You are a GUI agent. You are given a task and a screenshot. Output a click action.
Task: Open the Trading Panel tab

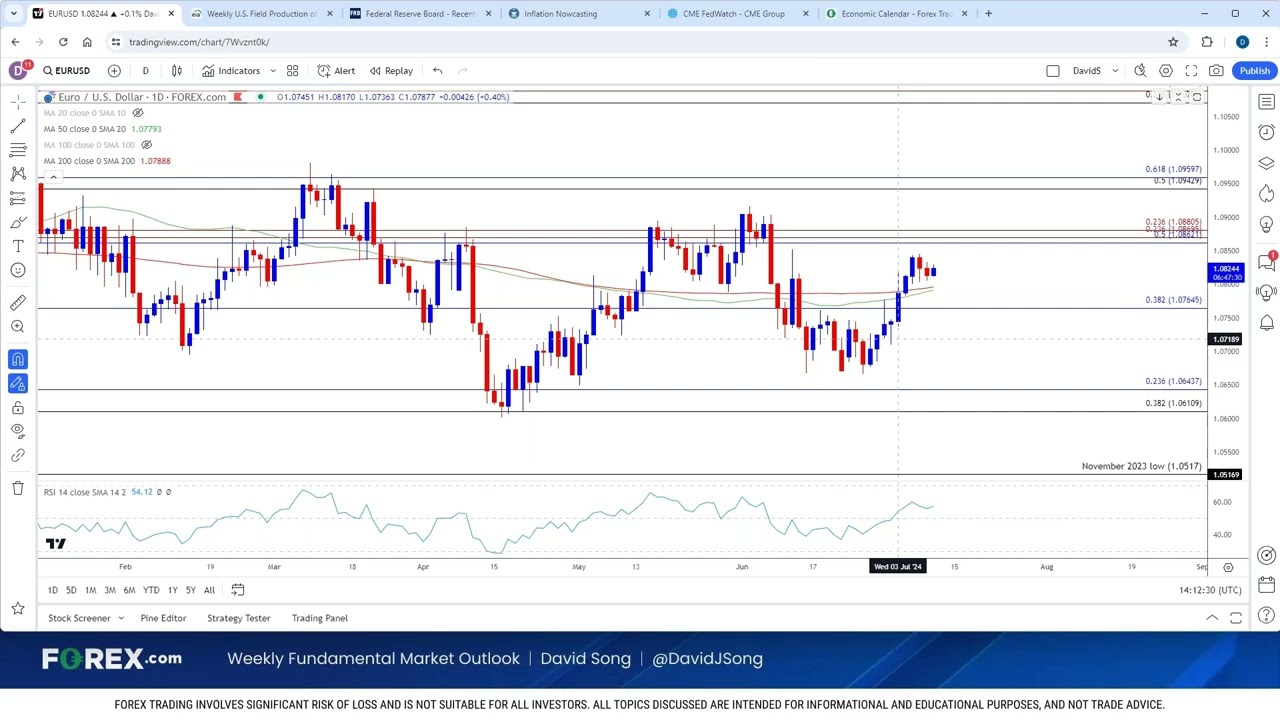coord(320,618)
